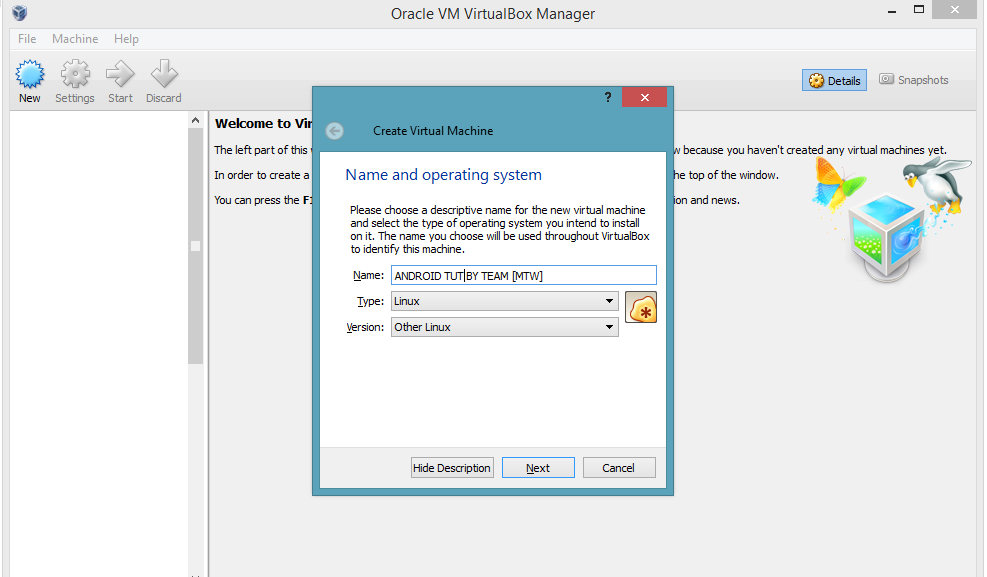This screenshot has height=577, width=987.
Task: Open the File menu
Action: click(27, 39)
